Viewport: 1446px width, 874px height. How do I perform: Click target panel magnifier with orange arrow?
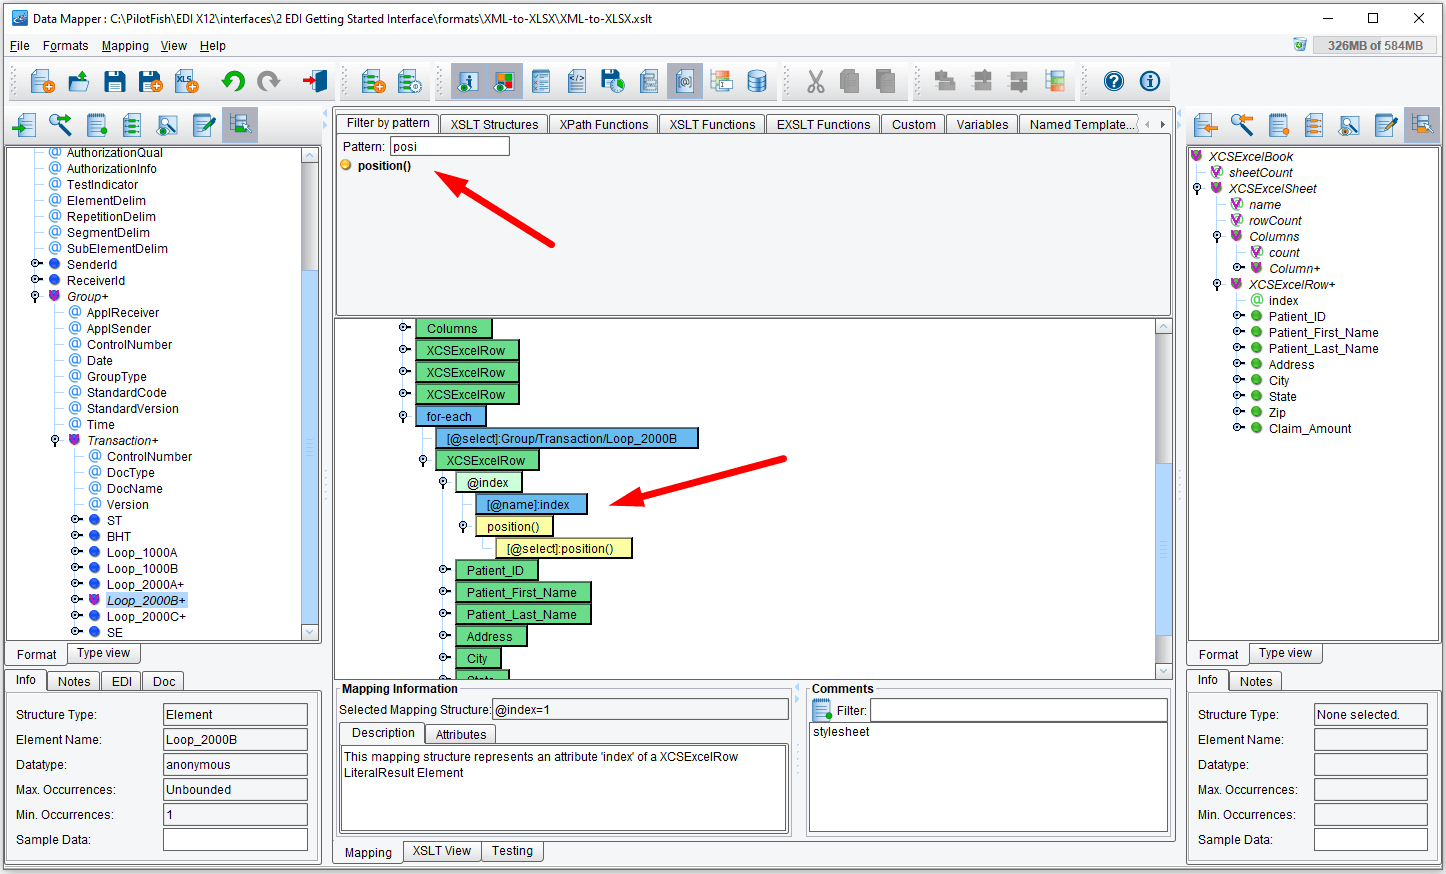pos(1242,125)
